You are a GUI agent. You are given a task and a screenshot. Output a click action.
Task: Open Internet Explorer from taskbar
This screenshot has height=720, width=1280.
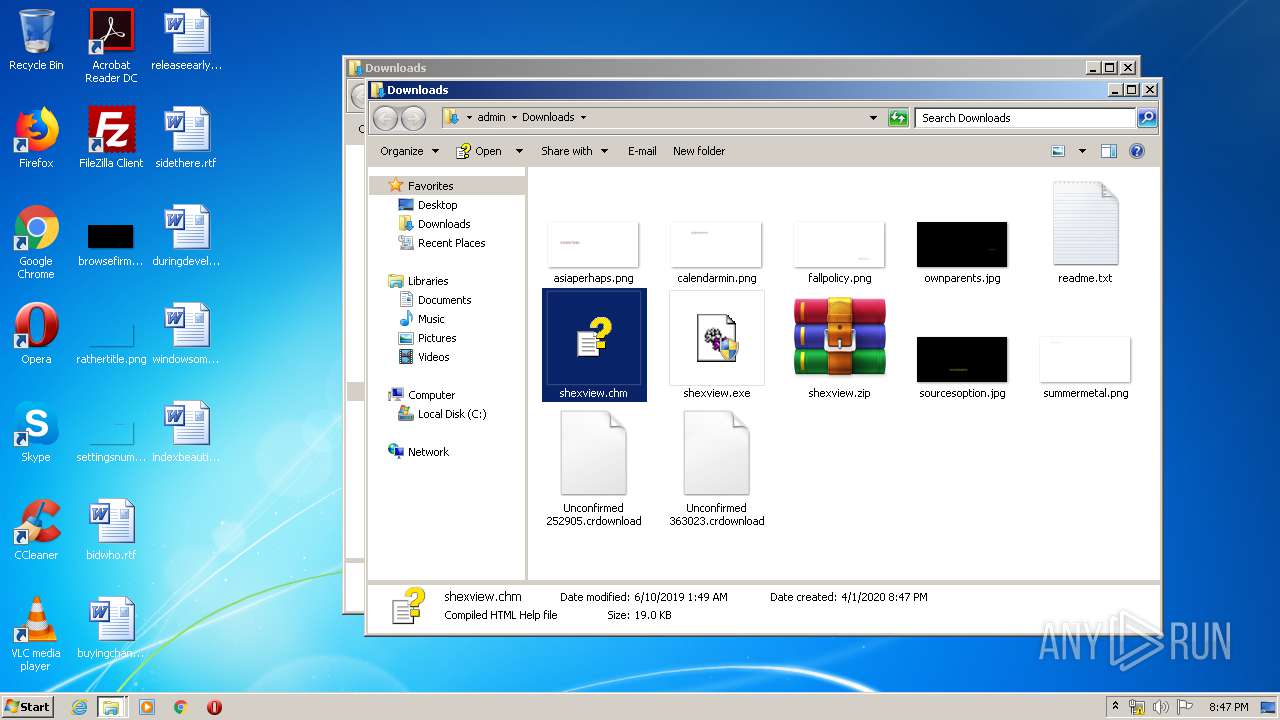[79, 707]
